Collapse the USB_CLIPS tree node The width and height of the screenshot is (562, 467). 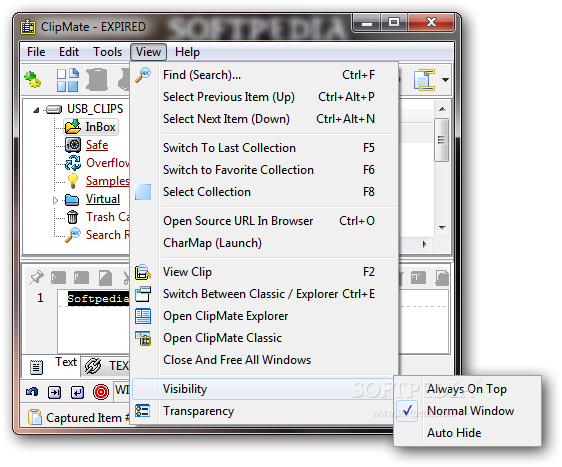(x=36, y=110)
